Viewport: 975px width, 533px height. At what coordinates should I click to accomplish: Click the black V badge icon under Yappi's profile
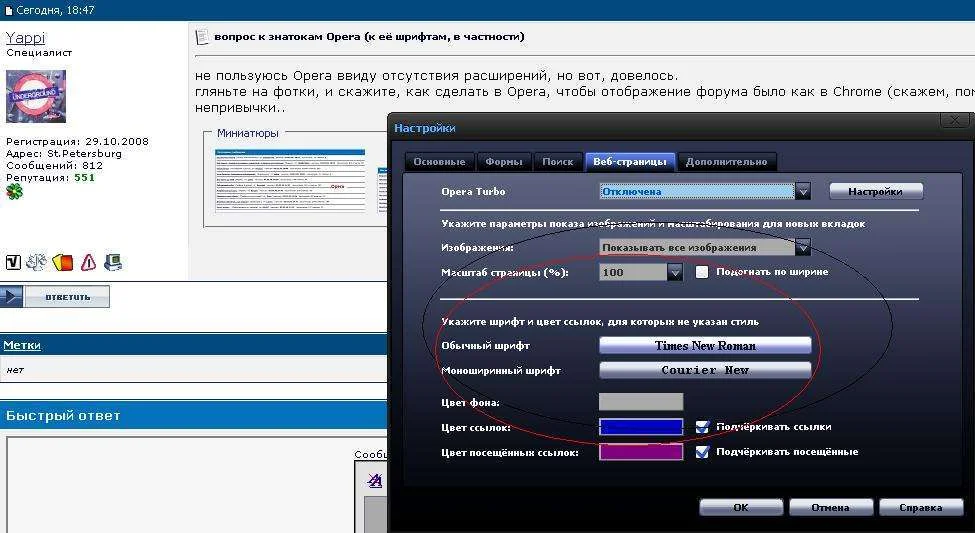pyautogui.click(x=13, y=262)
